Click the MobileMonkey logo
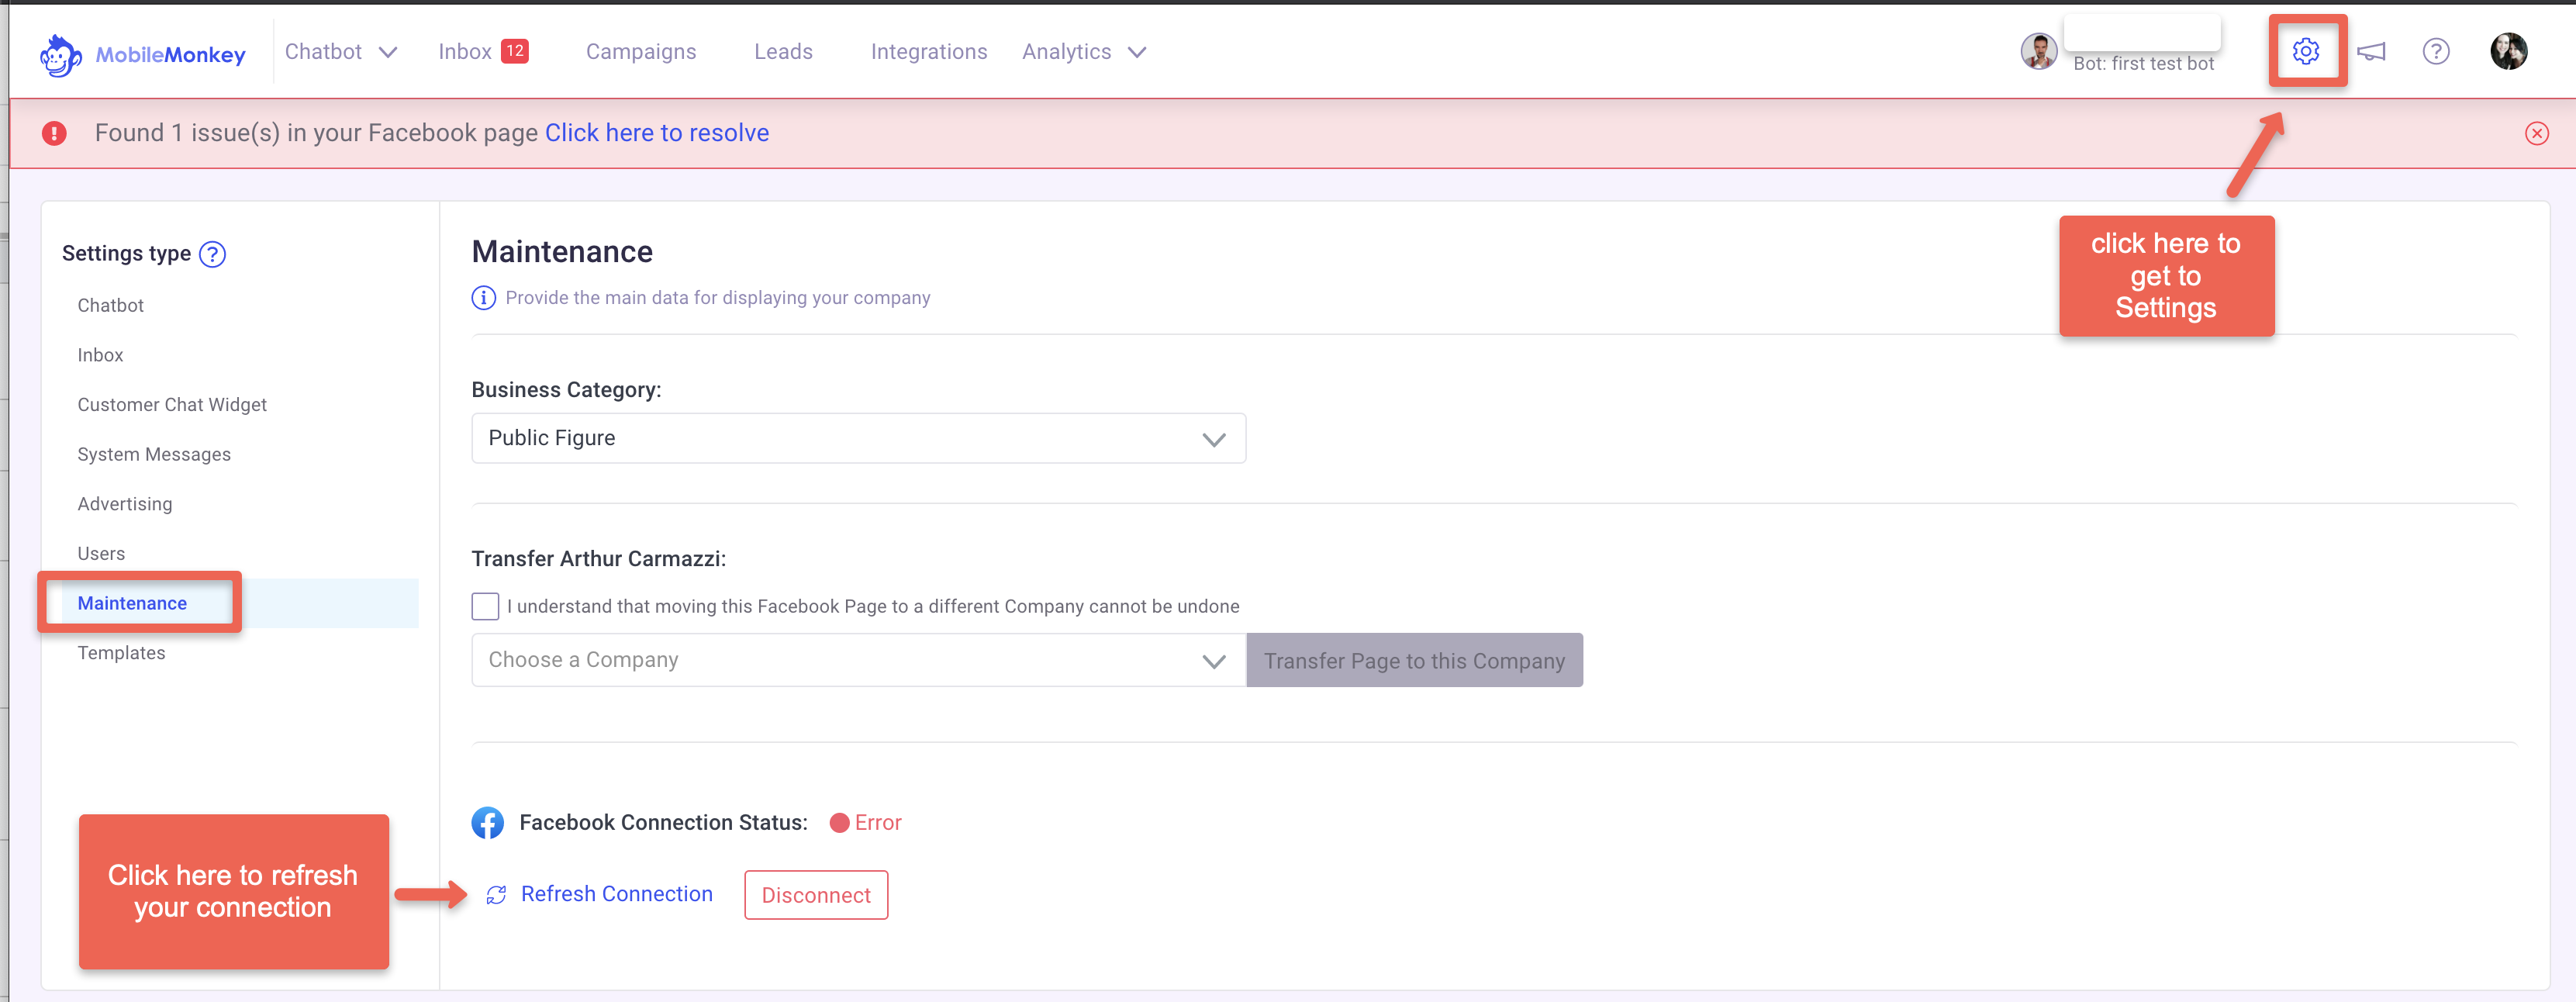The image size is (2576, 1002). 143,54
